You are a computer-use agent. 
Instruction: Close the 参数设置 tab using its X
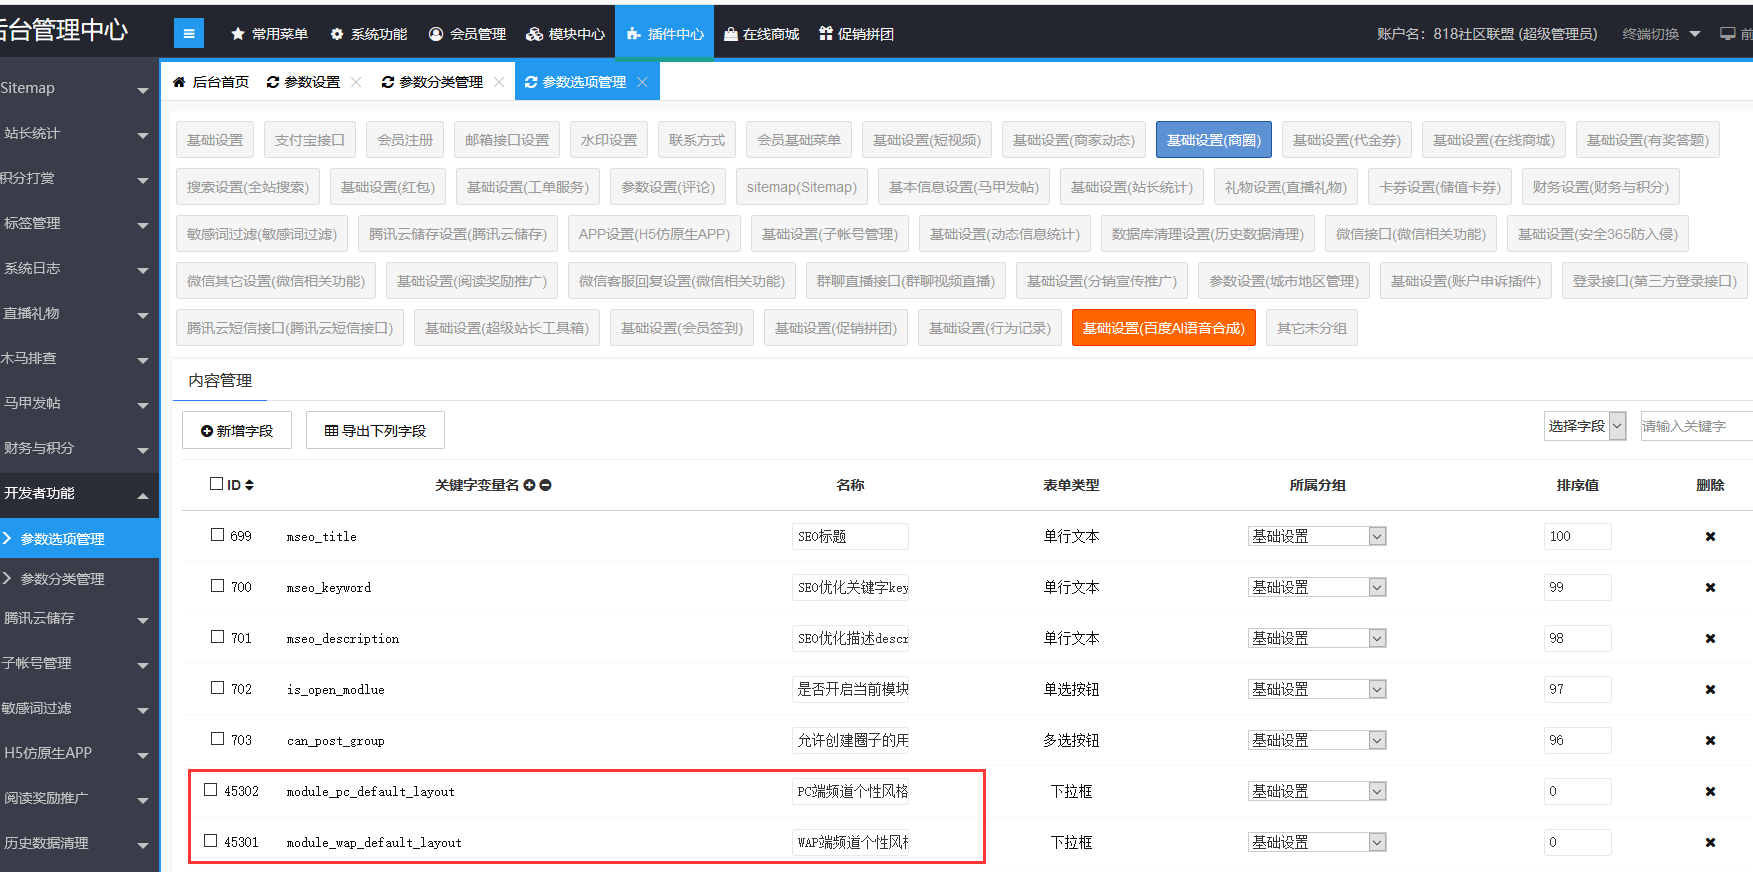click(355, 82)
